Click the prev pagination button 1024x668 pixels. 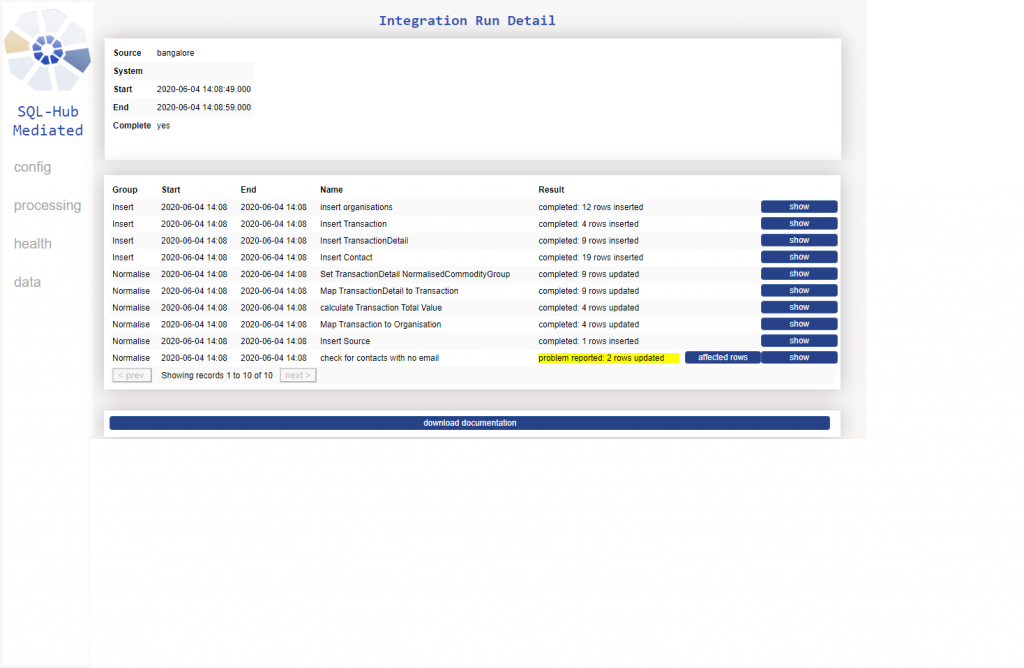click(132, 375)
